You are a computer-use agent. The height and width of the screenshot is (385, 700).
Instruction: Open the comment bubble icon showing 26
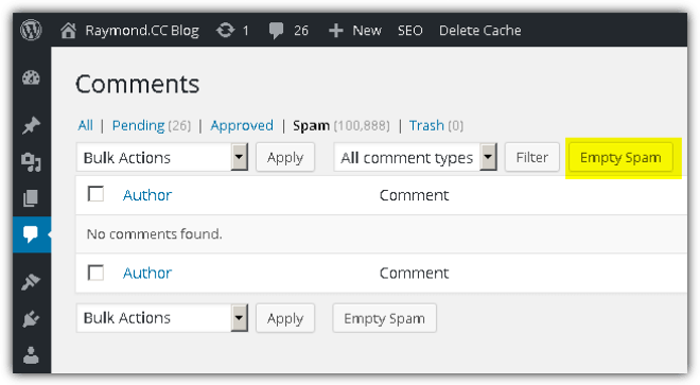coord(276,30)
